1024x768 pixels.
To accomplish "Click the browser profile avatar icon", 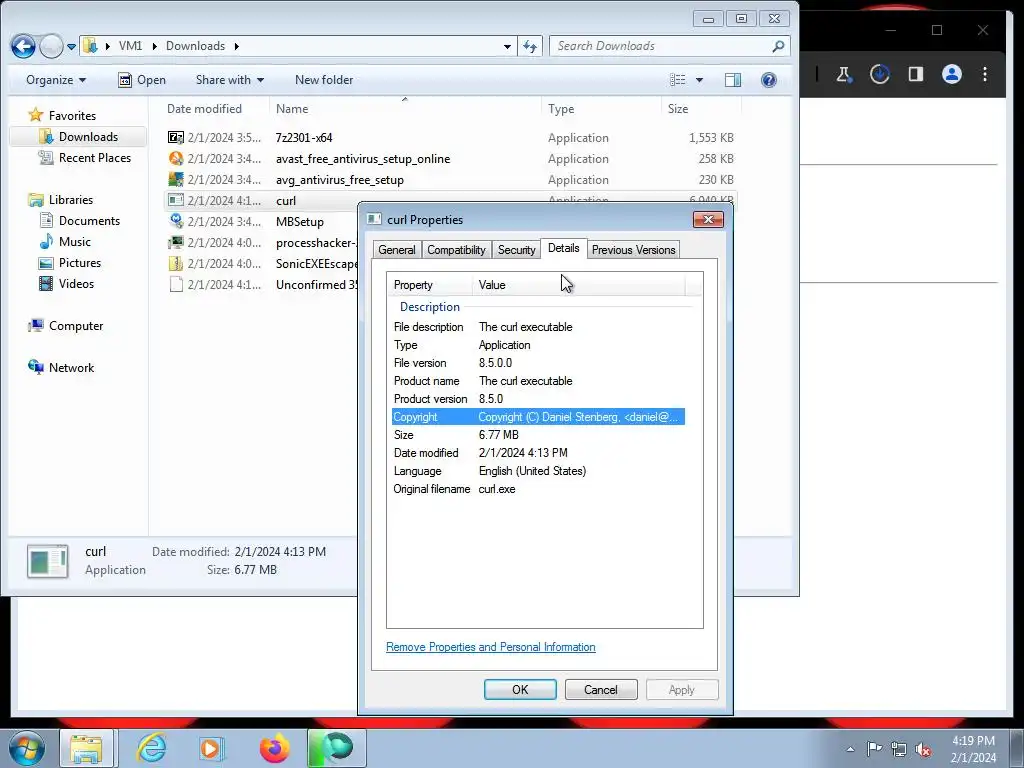I will tap(952, 74).
